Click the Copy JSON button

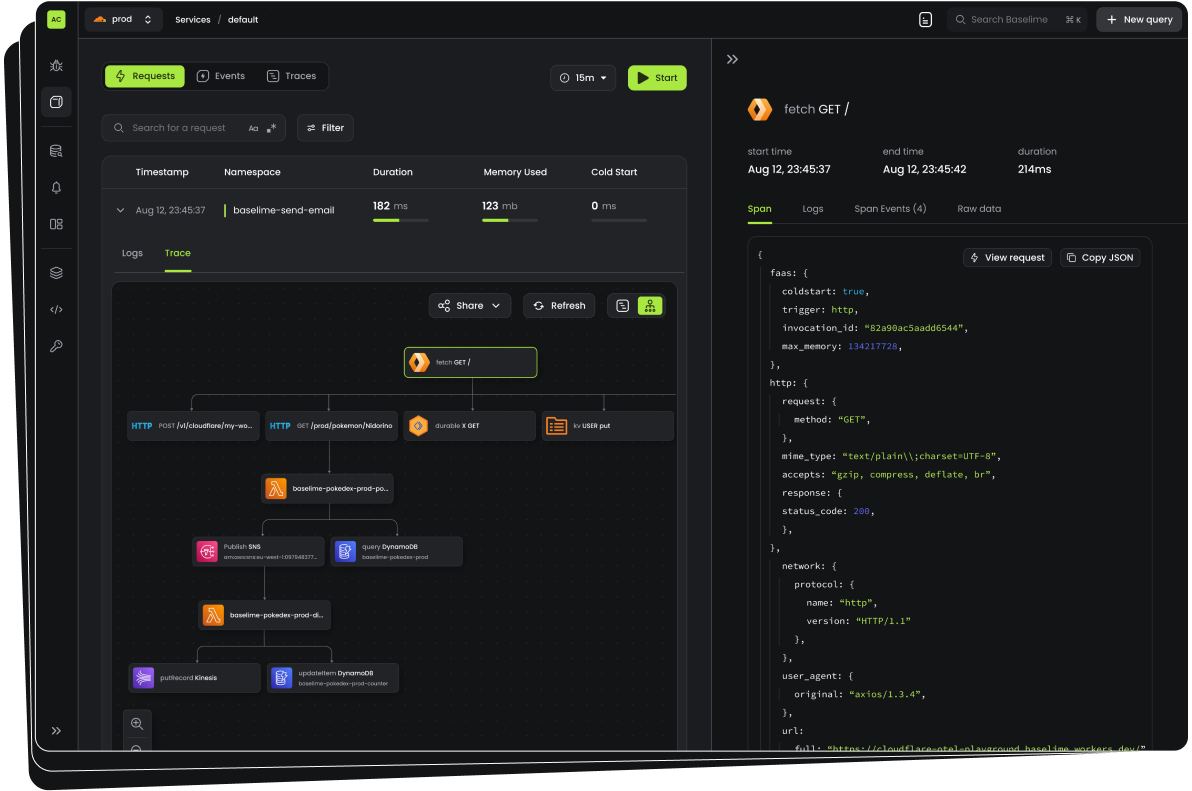pyautogui.click(x=1099, y=257)
